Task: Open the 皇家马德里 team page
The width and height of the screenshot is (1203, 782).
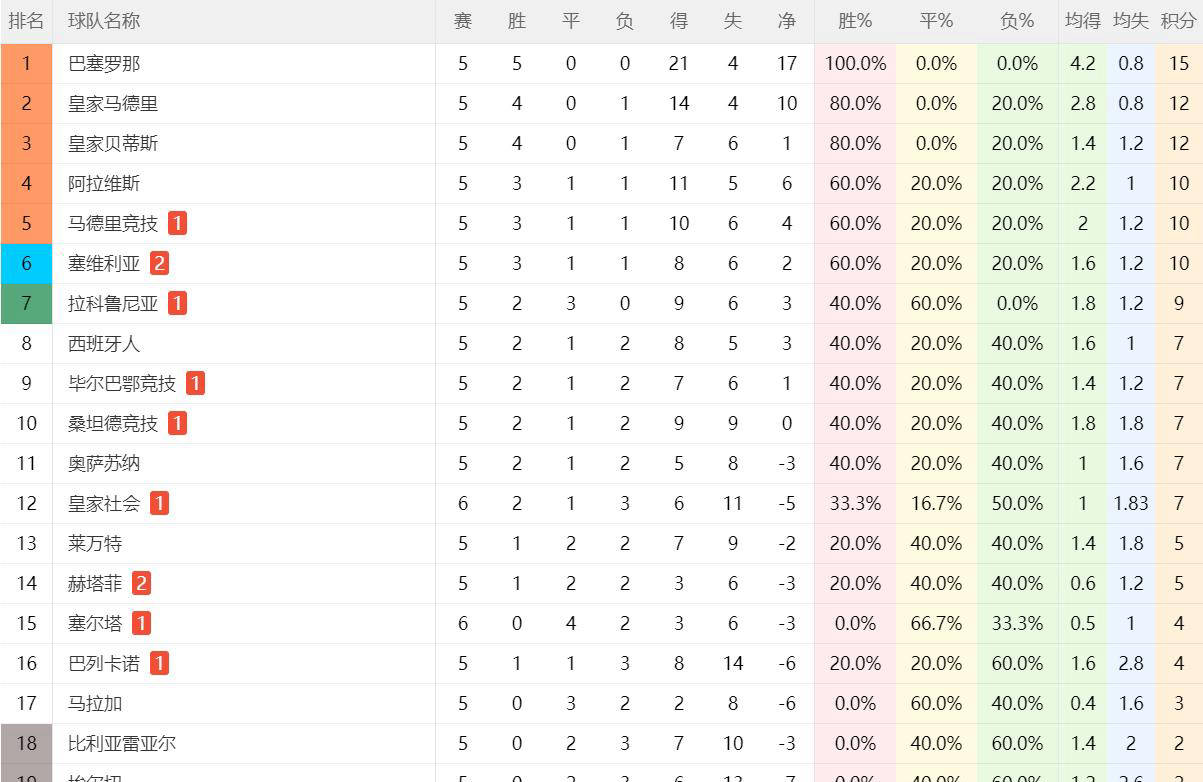Action: (113, 103)
